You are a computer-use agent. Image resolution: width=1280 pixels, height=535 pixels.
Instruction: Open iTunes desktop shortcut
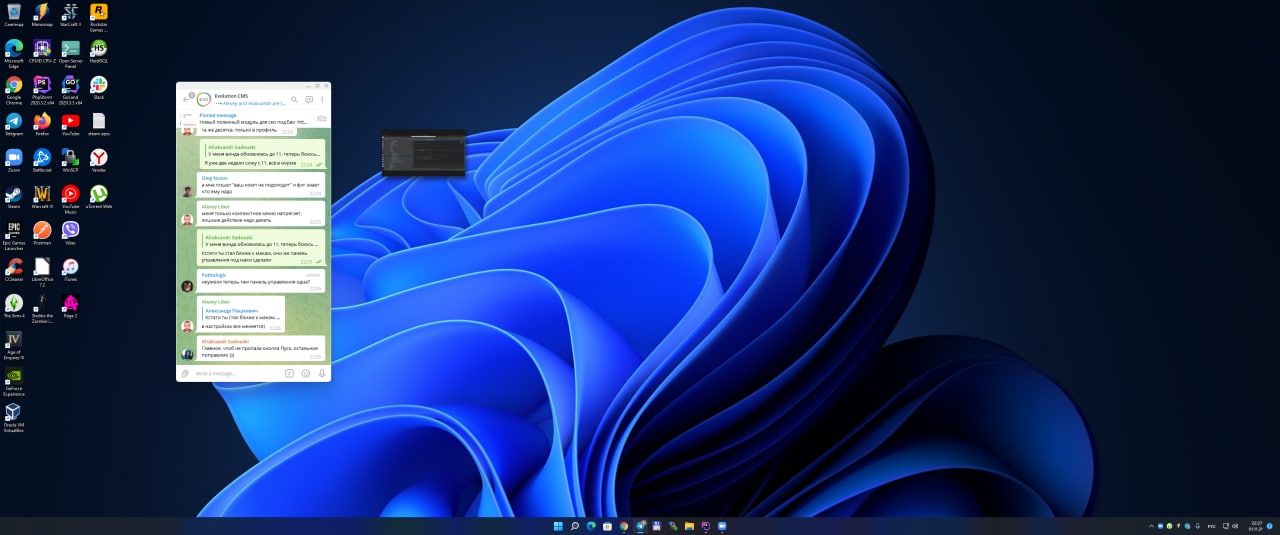point(70,270)
